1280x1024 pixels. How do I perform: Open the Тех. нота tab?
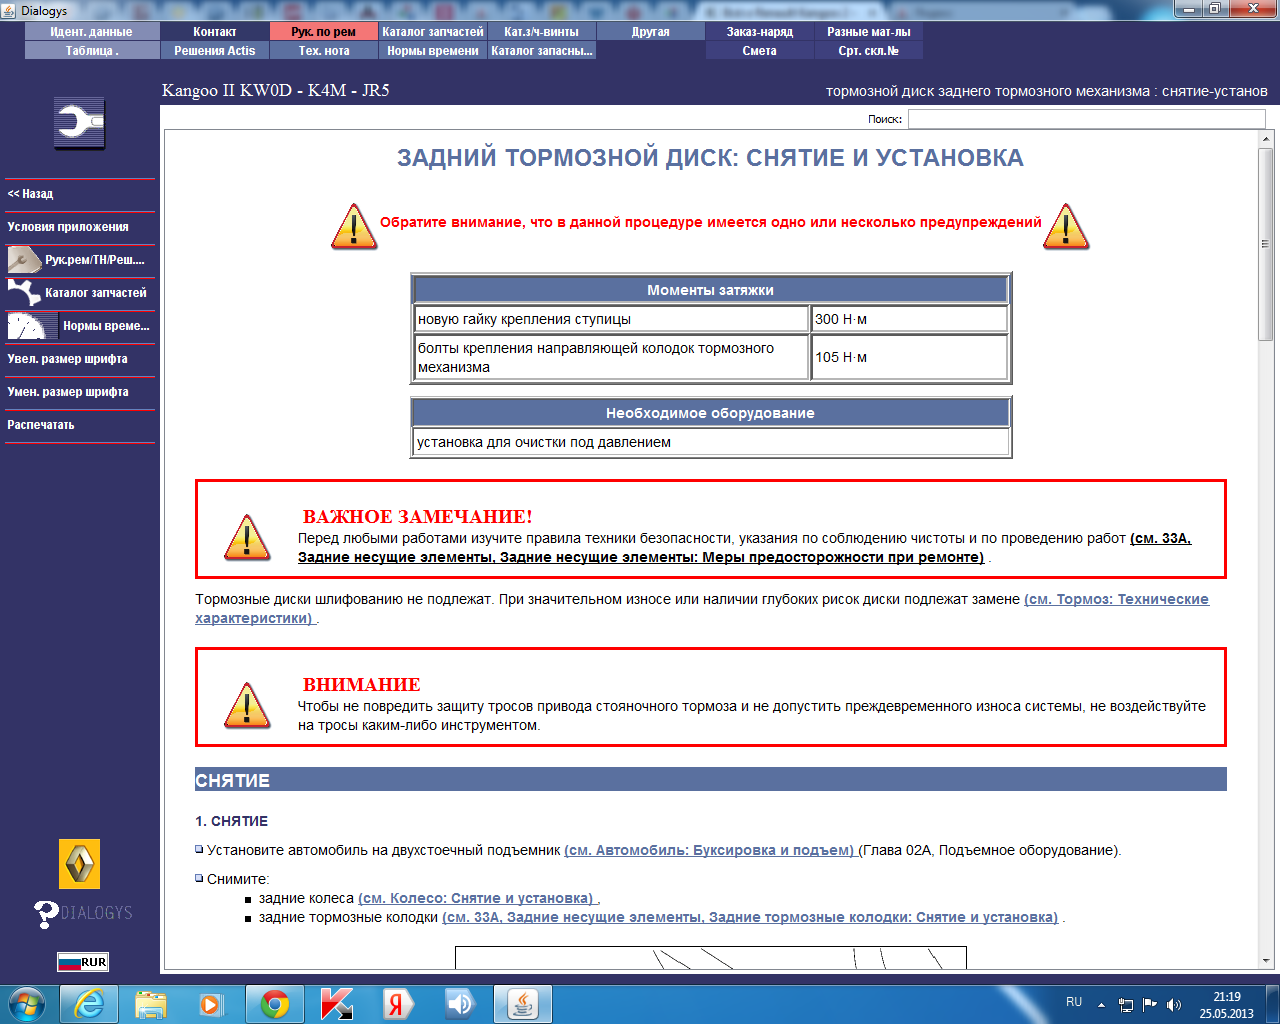pos(324,51)
